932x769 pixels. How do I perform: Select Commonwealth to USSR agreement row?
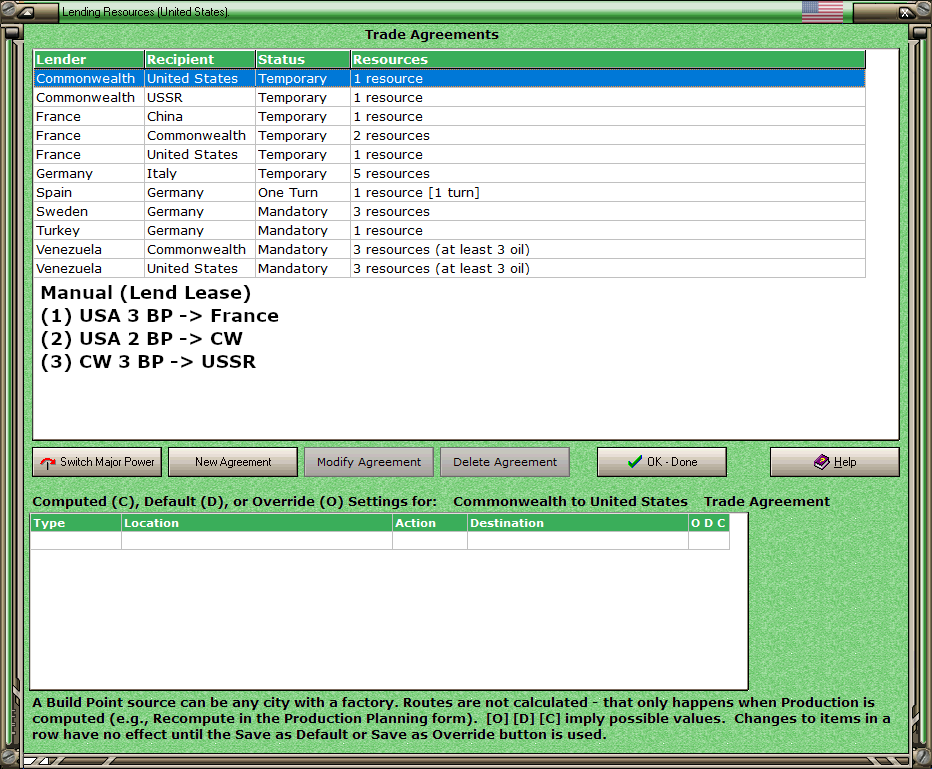pos(449,97)
